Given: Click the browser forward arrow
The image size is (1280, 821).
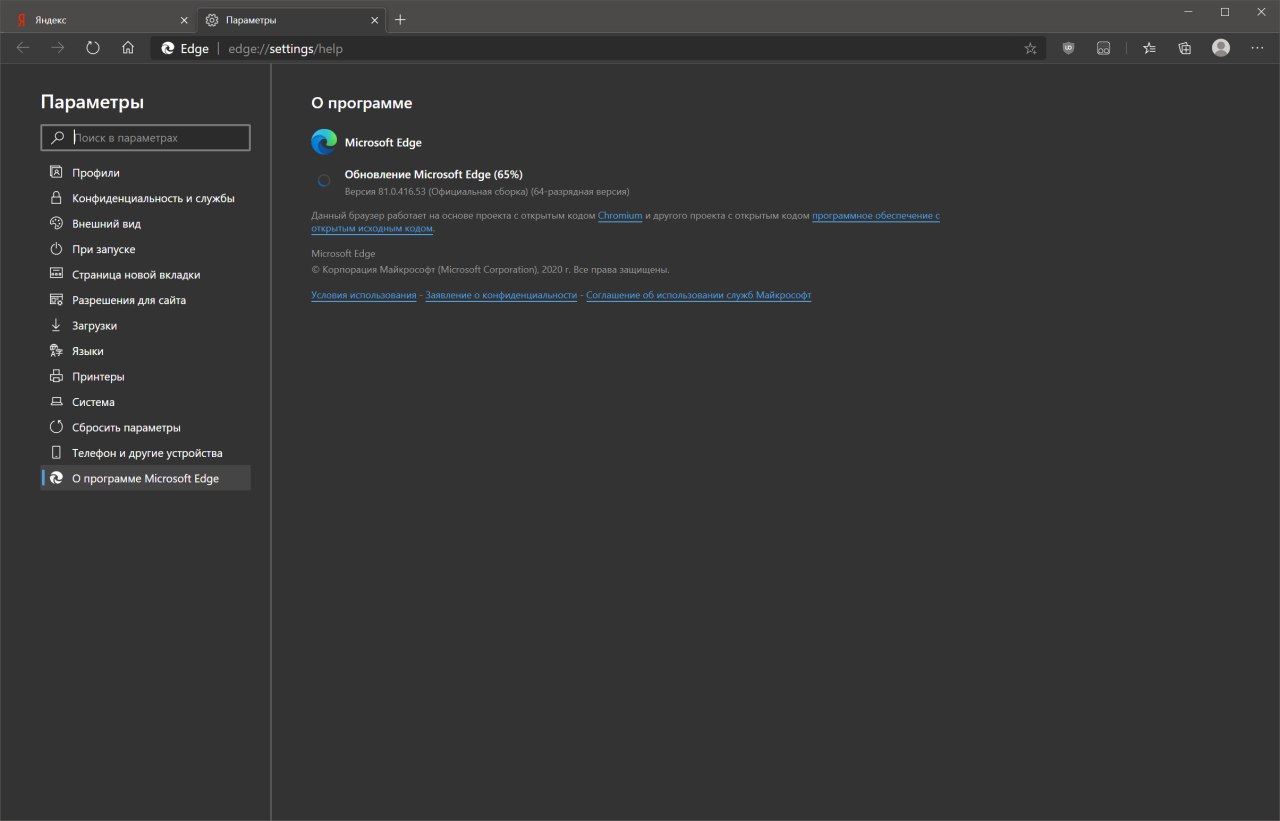Looking at the screenshot, I should tap(58, 48).
